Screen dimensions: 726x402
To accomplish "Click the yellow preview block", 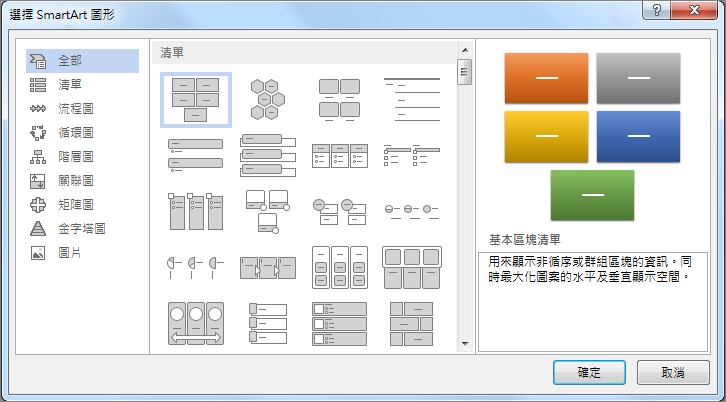I will (x=546, y=137).
